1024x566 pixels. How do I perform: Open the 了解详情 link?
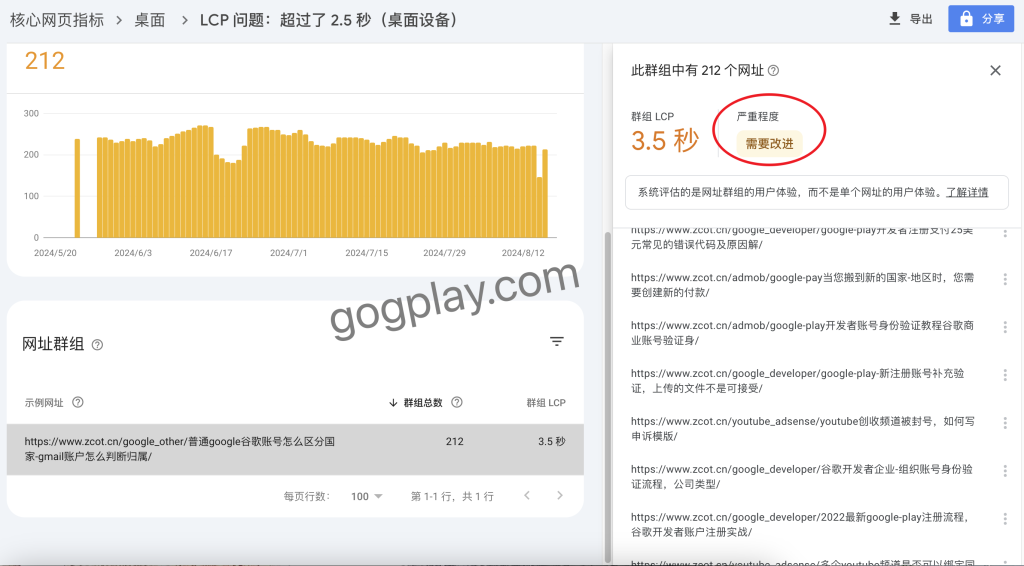(967, 192)
